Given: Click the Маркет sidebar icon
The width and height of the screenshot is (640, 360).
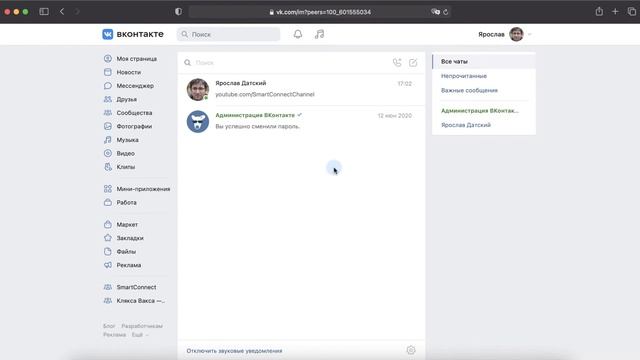Looking at the screenshot, I should (108, 224).
